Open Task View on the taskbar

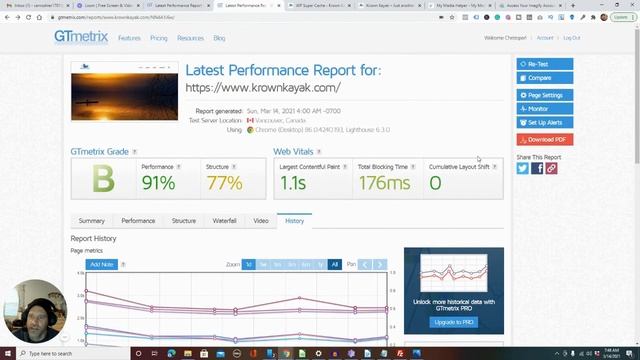click(x=155, y=353)
